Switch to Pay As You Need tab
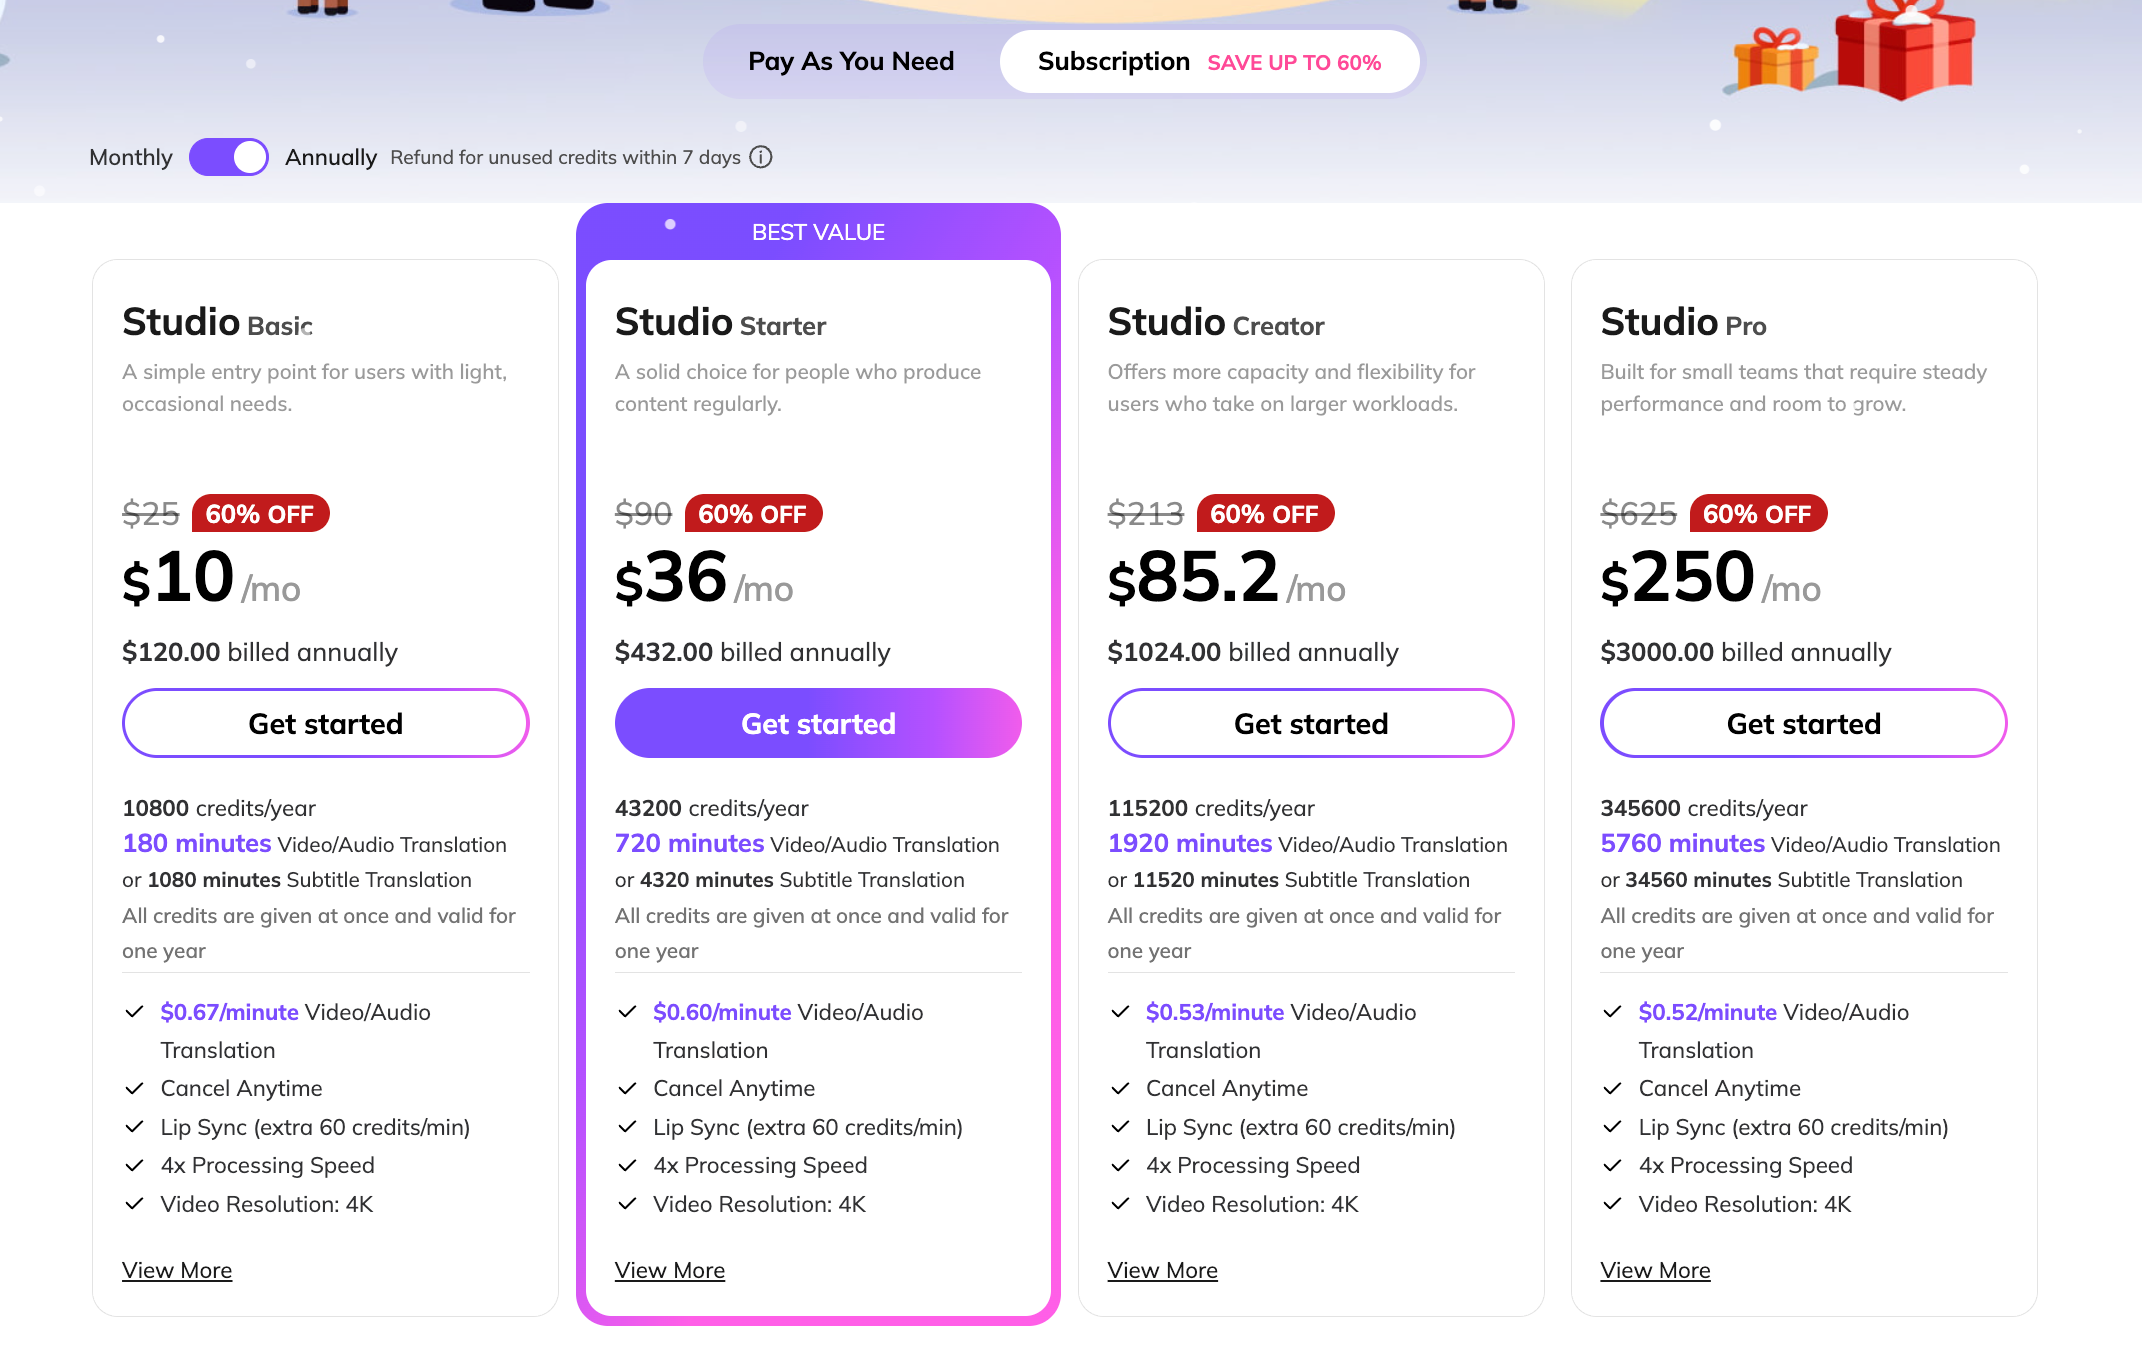2142x1362 pixels. point(851,61)
